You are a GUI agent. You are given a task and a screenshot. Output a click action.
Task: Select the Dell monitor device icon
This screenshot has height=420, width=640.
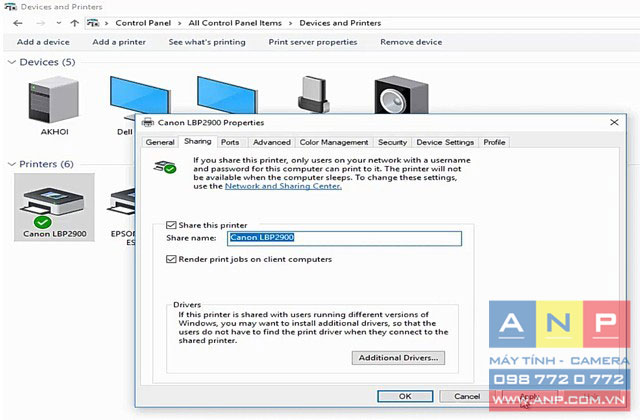140,96
